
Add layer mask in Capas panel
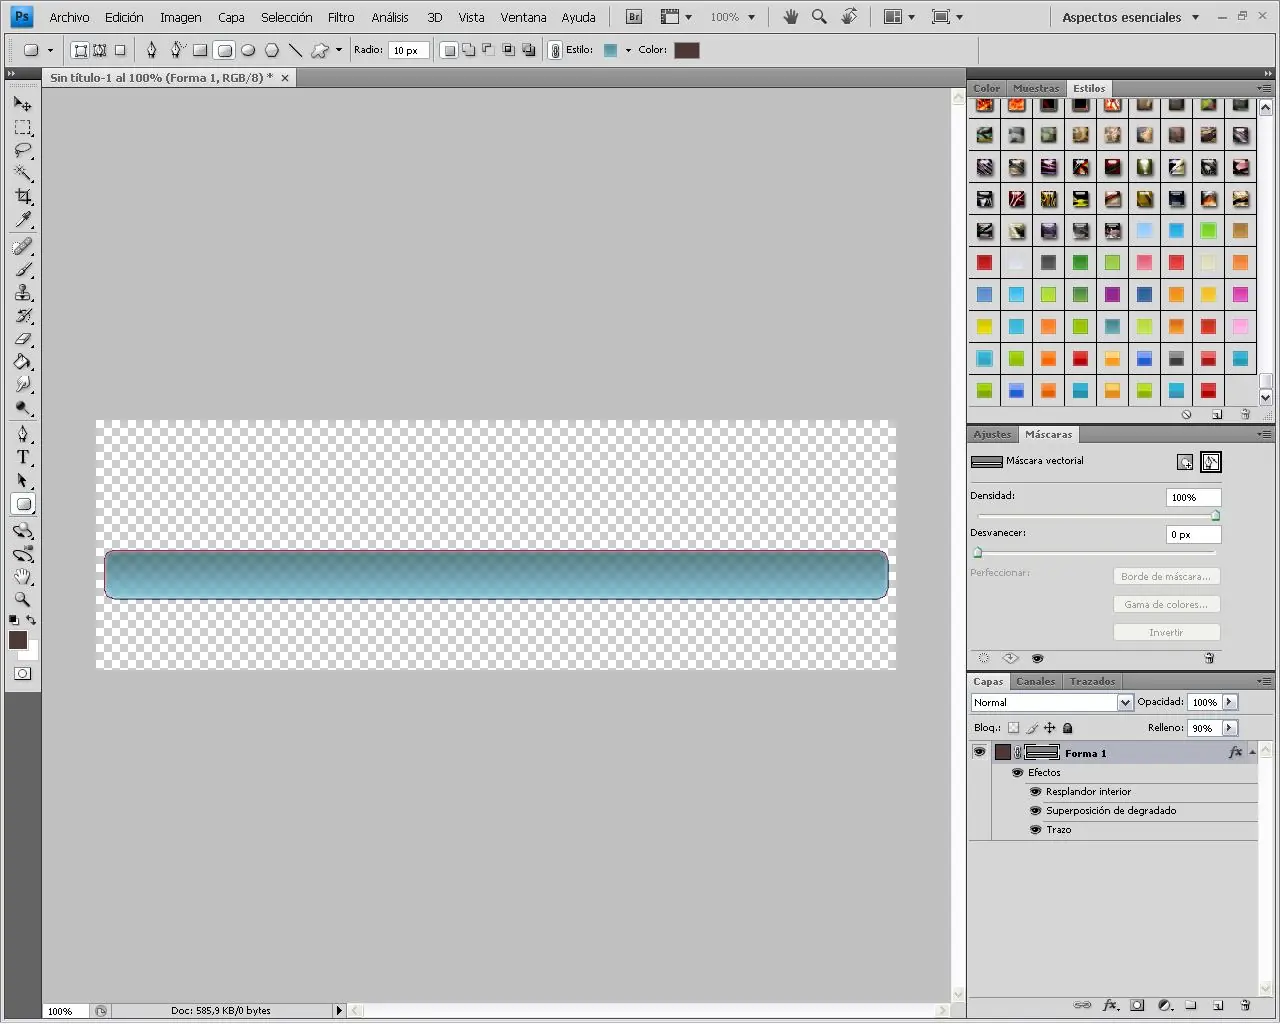(x=1137, y=1005)
